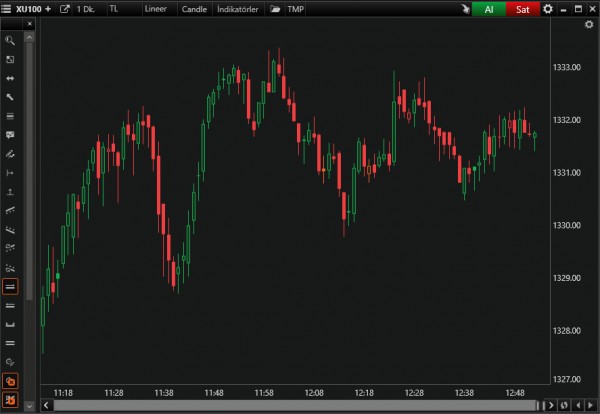
Task: Click the 1327.00 price axis label
Action: pos(567,379)
